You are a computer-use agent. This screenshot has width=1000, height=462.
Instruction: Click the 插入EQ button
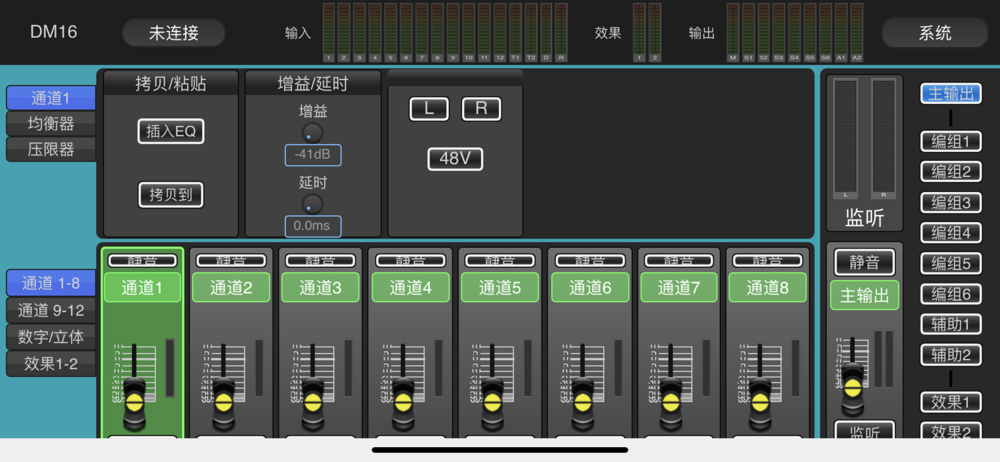[171, 131]
